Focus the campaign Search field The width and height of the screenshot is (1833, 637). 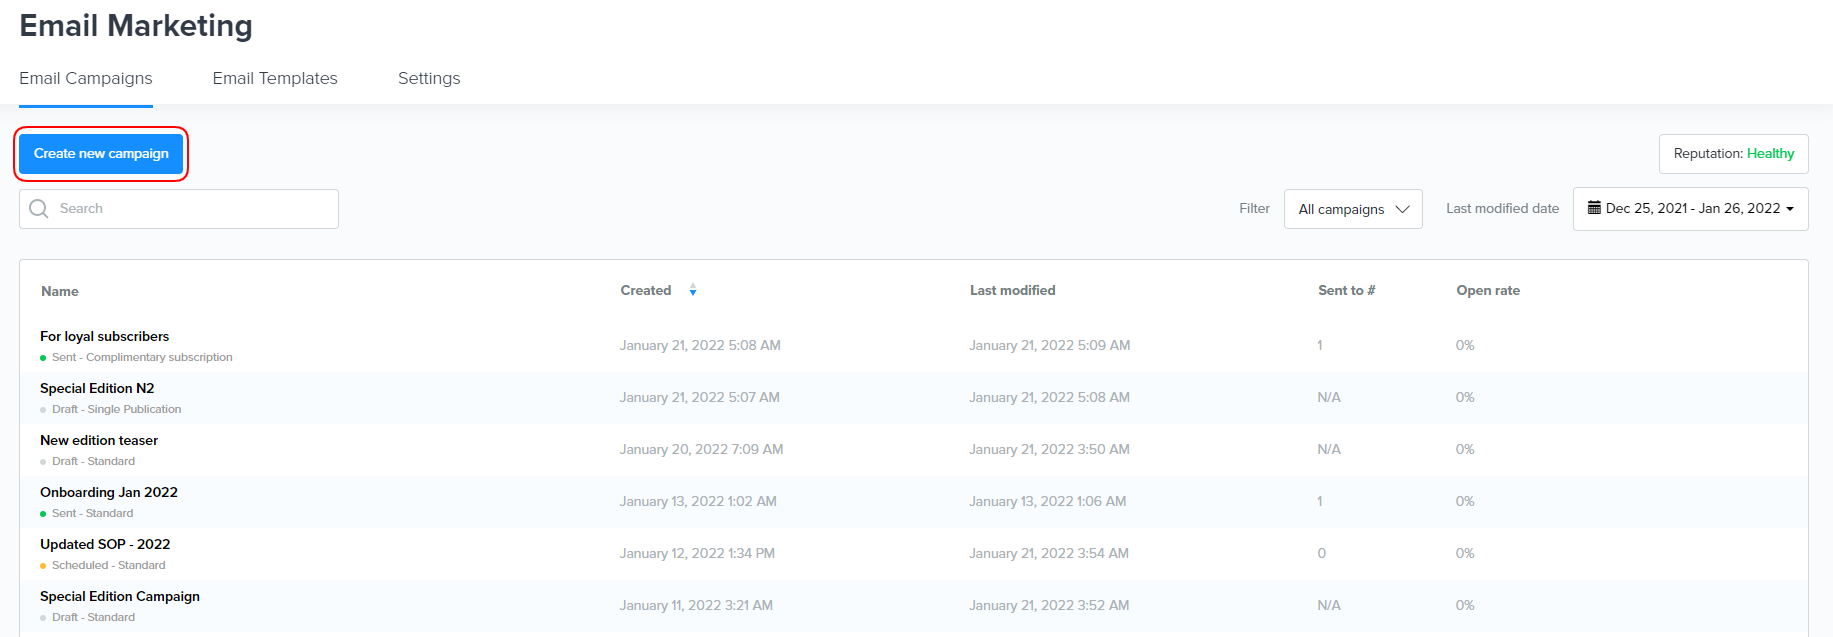click(190, 209)
